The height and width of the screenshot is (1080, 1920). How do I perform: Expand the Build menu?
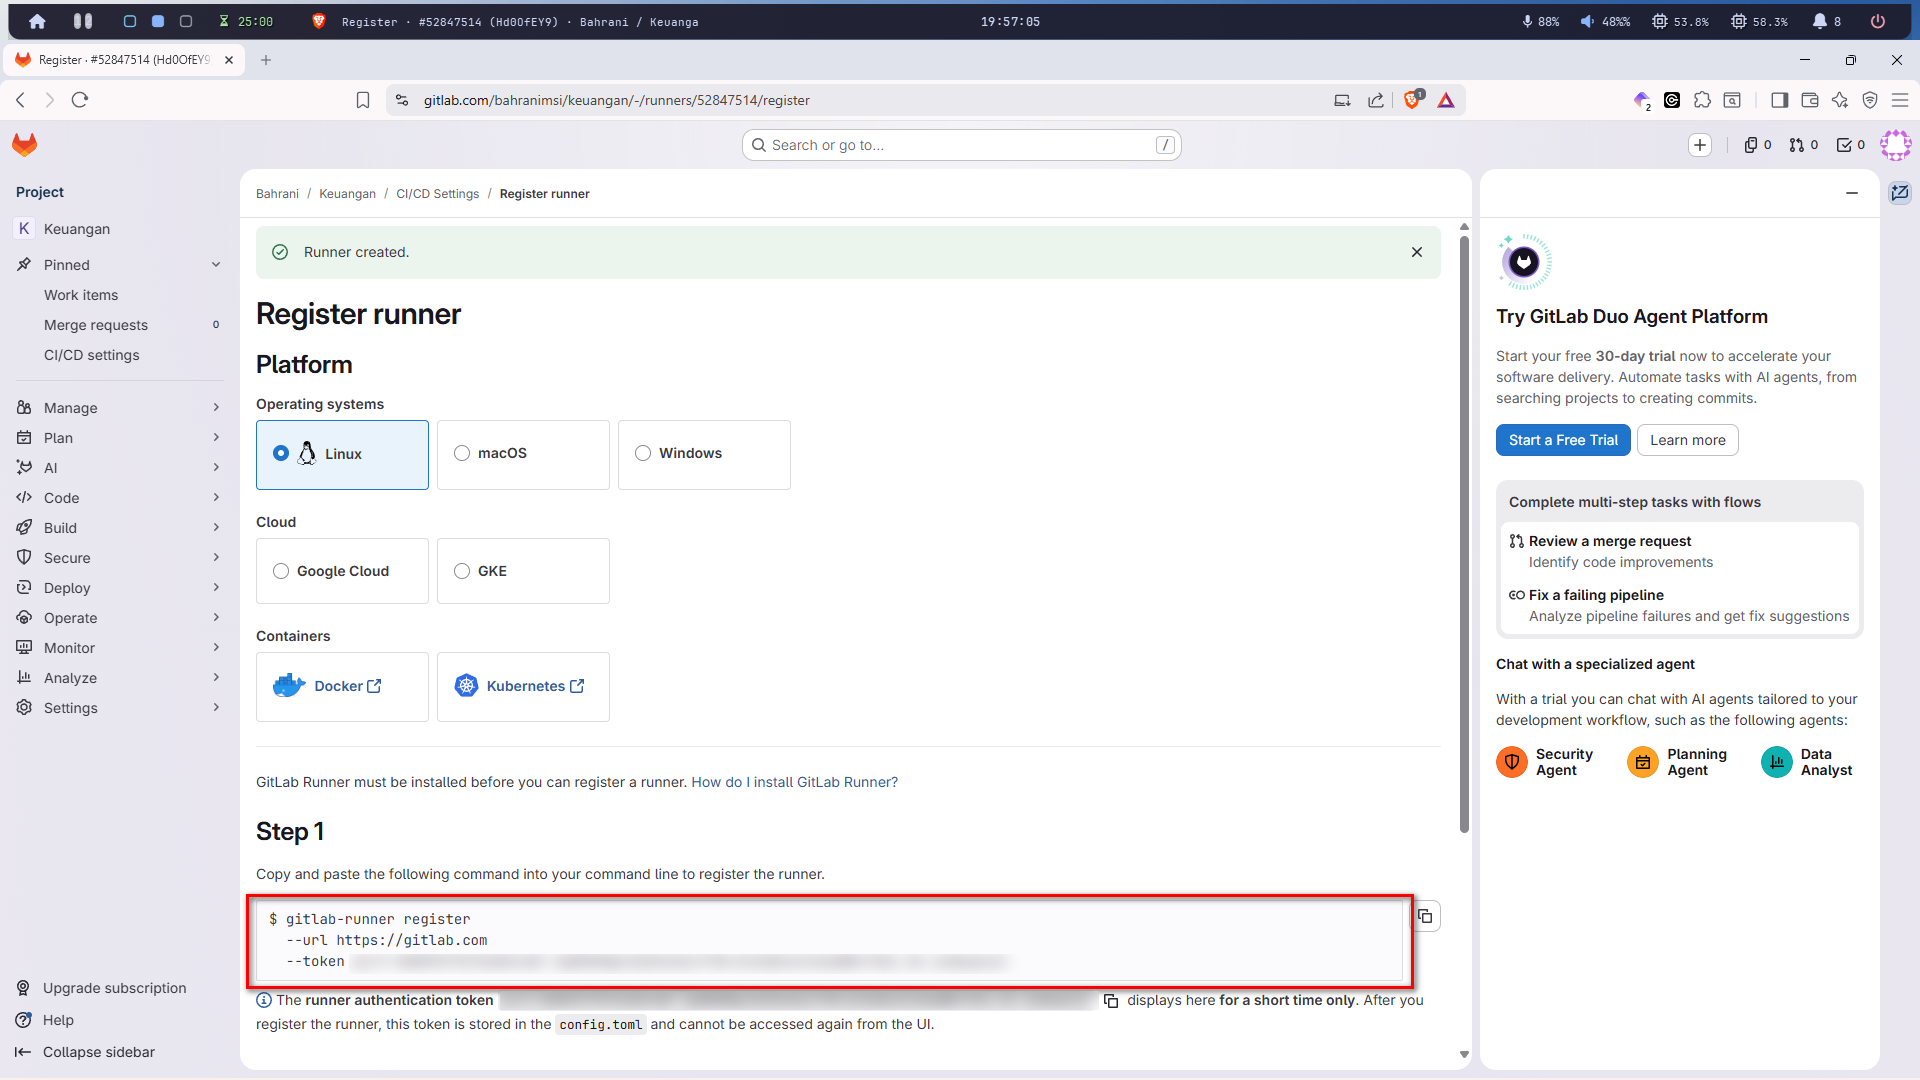click(120, 528)
